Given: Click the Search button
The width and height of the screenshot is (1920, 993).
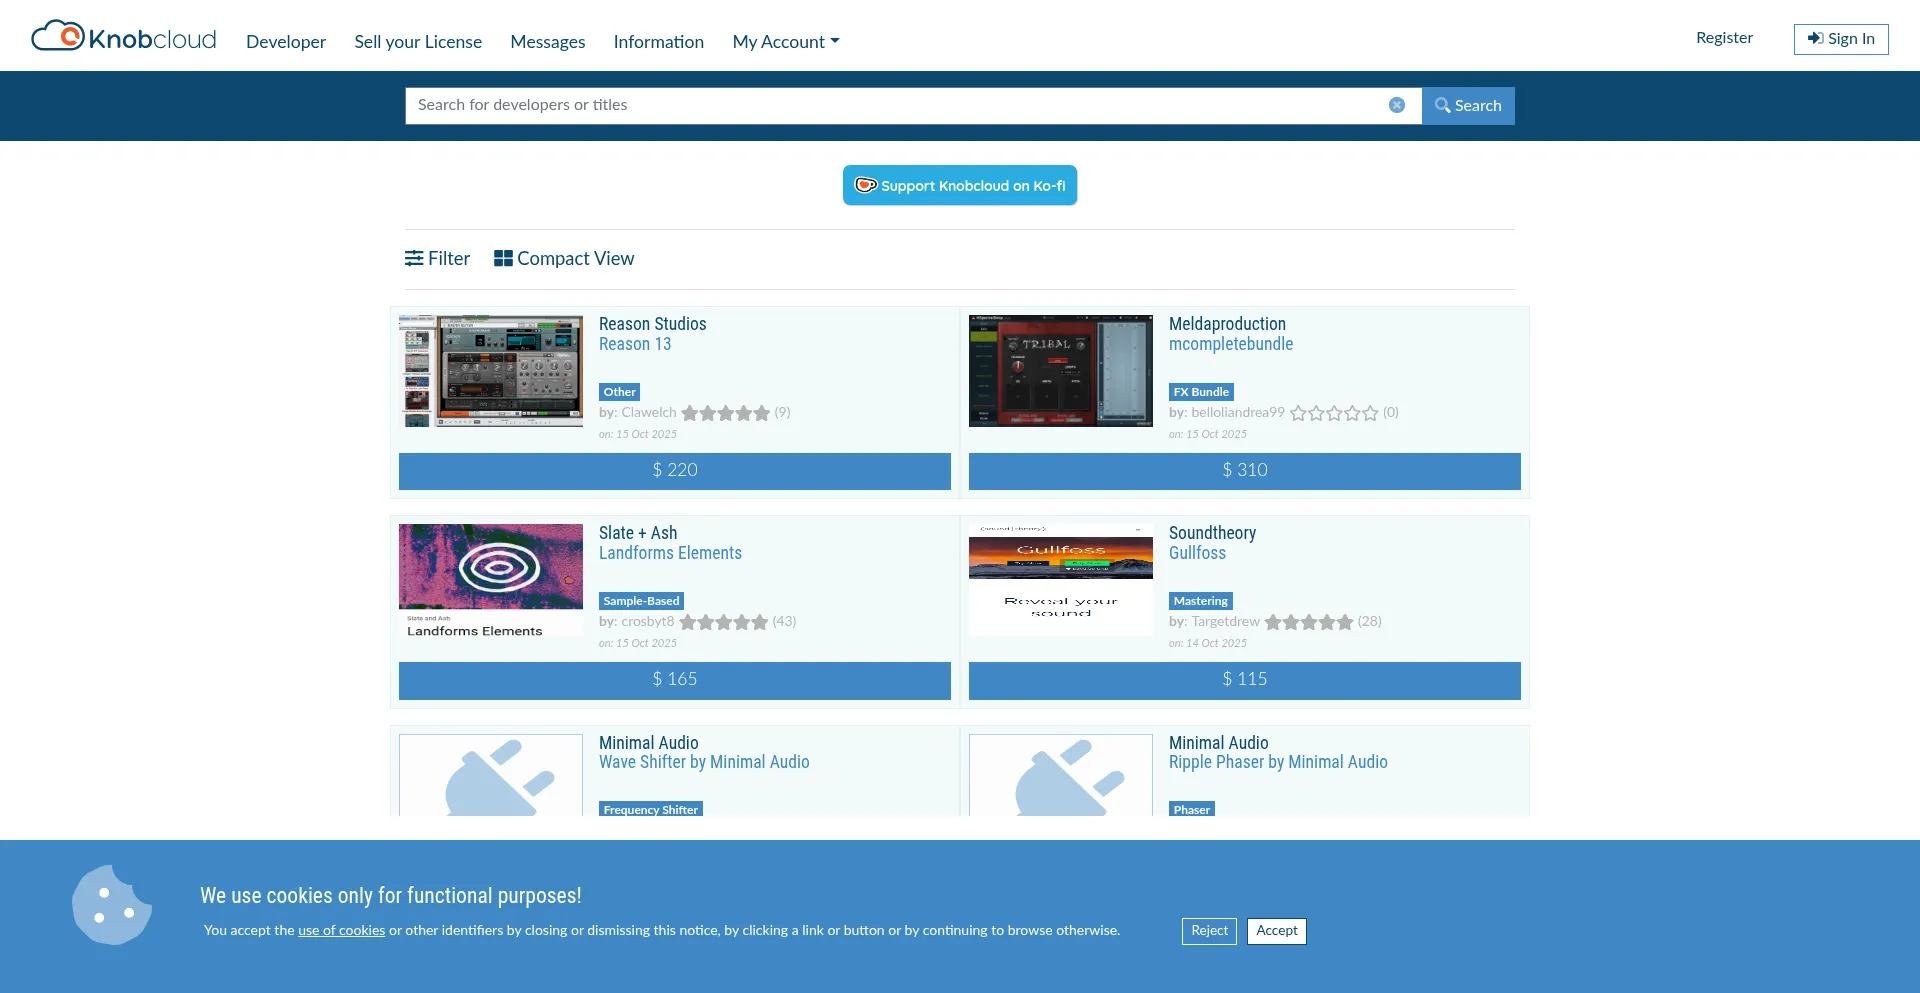Looking at the screenshot, I should [1467, 106].
